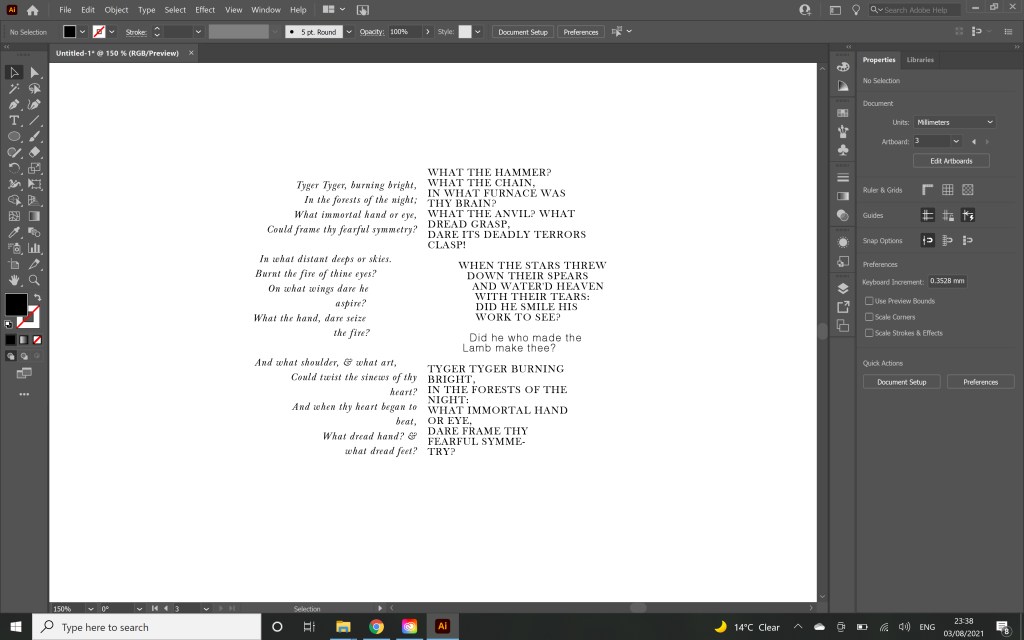Viewport: 1024px width, 640px height.
Task: Enable Use Preview Bounds checkbox
Action: tap(869, 301)
